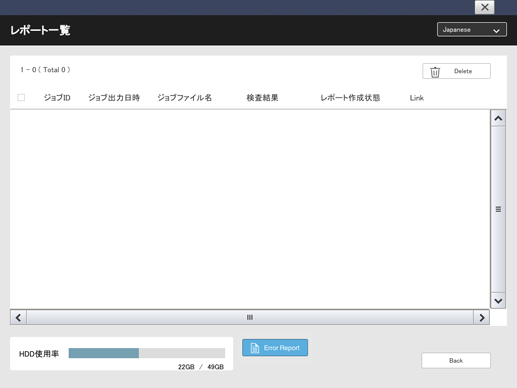
Task: Click the vertical scrollbar up arrow
Action: coord(498,118)
